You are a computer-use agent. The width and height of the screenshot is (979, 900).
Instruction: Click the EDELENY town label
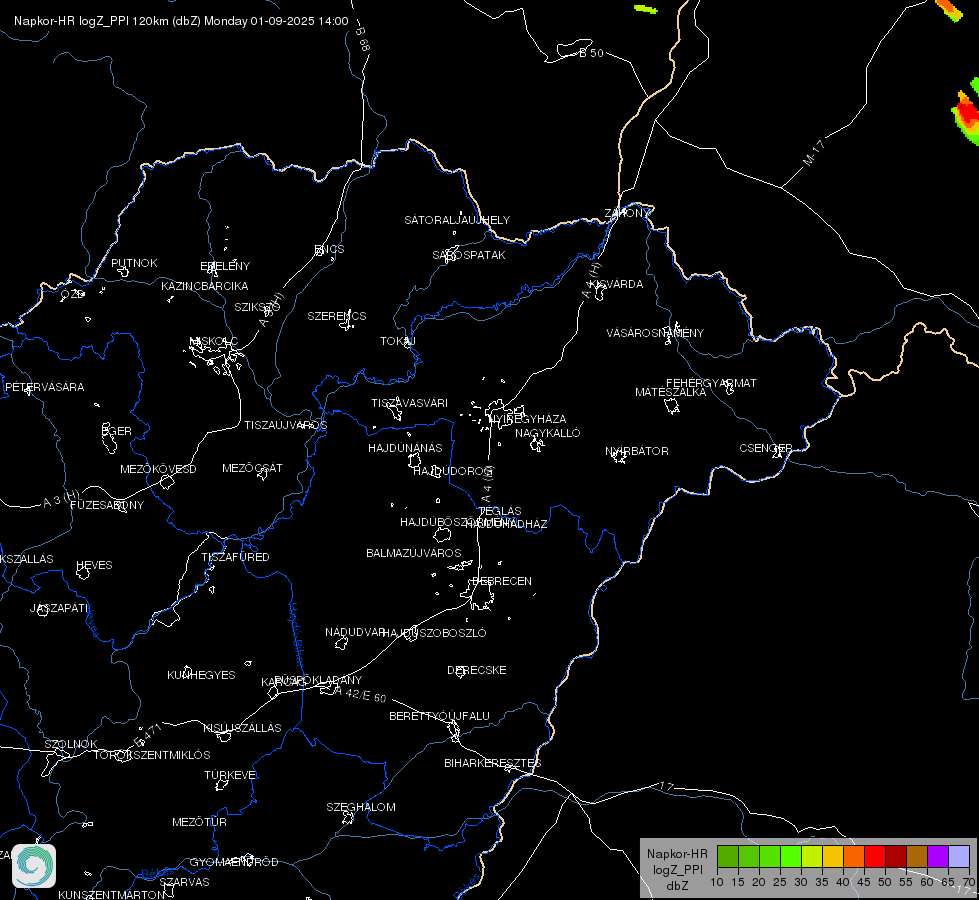point(225,265)
